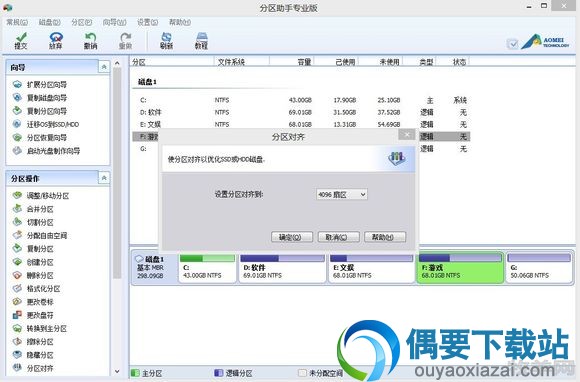Sort by 文件系统 column header
Screen dimensions: 580x382
(242, 62)
